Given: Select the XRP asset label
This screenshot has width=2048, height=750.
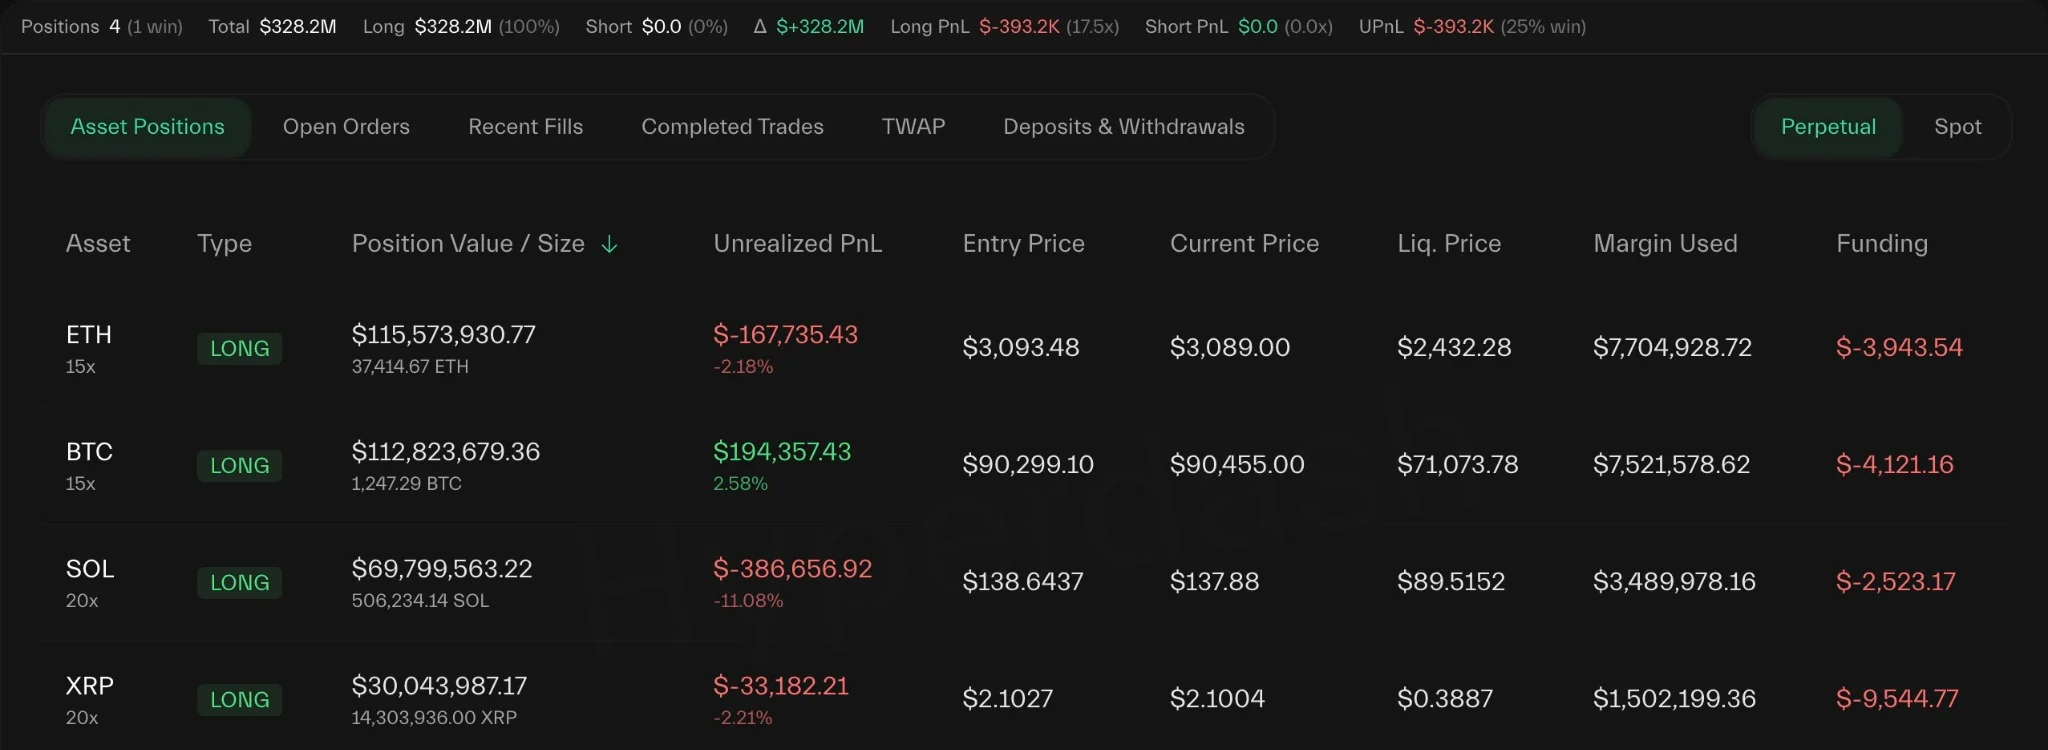Looking at the screenshot, I should (x=89, y=686).
